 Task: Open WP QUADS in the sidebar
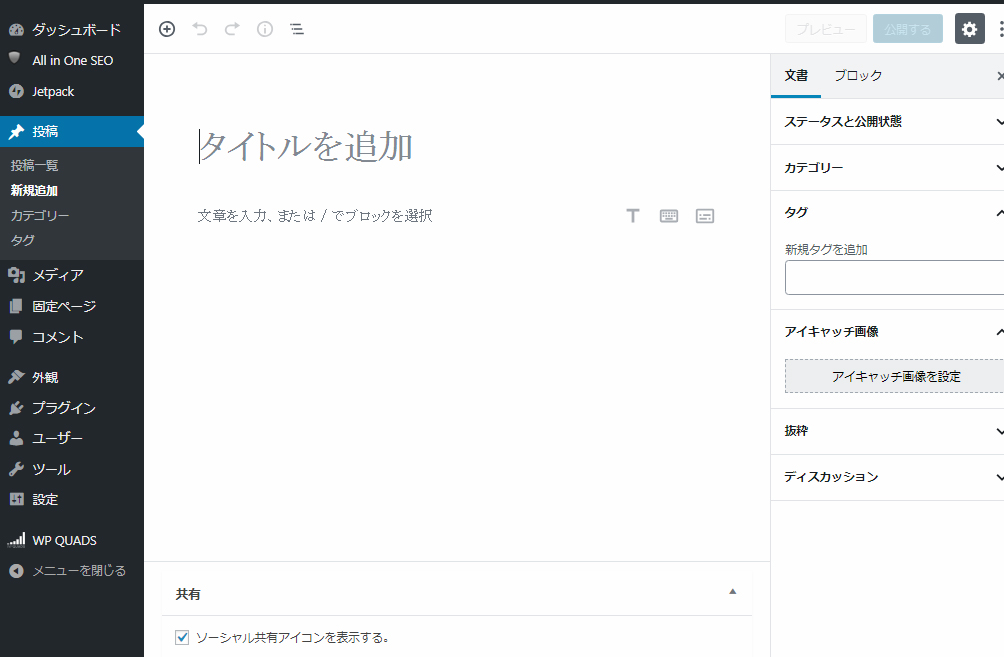64,540
